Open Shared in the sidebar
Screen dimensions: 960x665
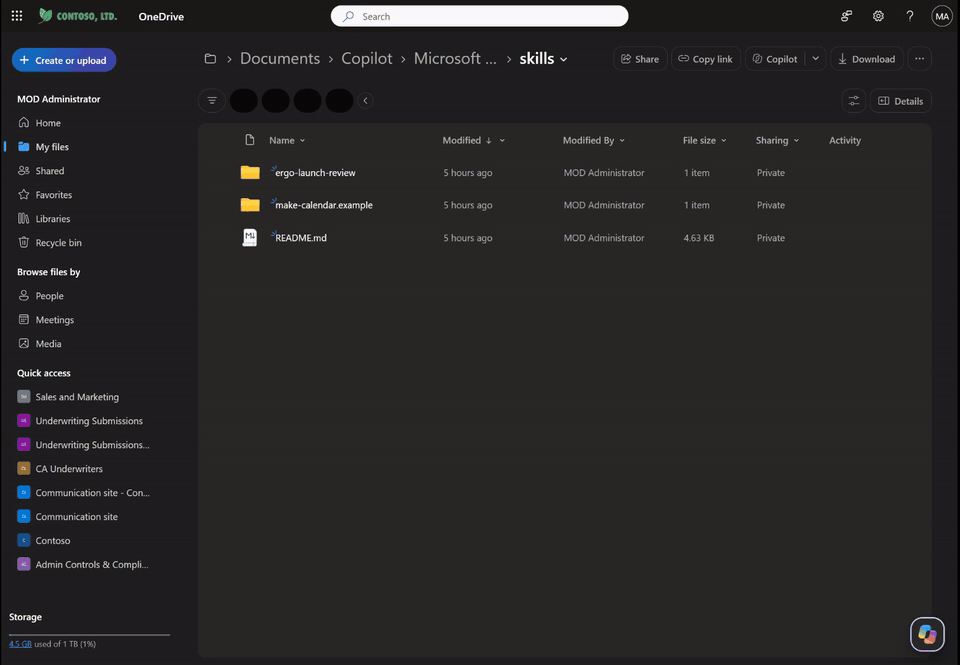click(x=50, y=170)
